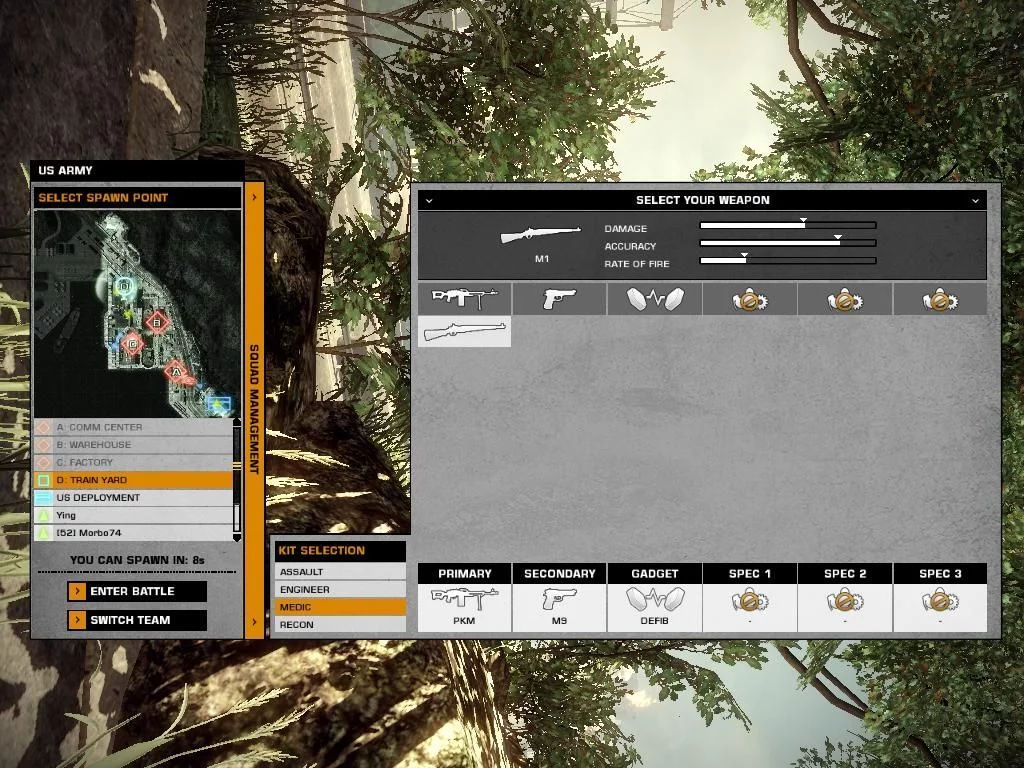This screenshot has width=1024, height=768.
Task: Click the empty Spec 3 loadout slot
Action: 940,608
